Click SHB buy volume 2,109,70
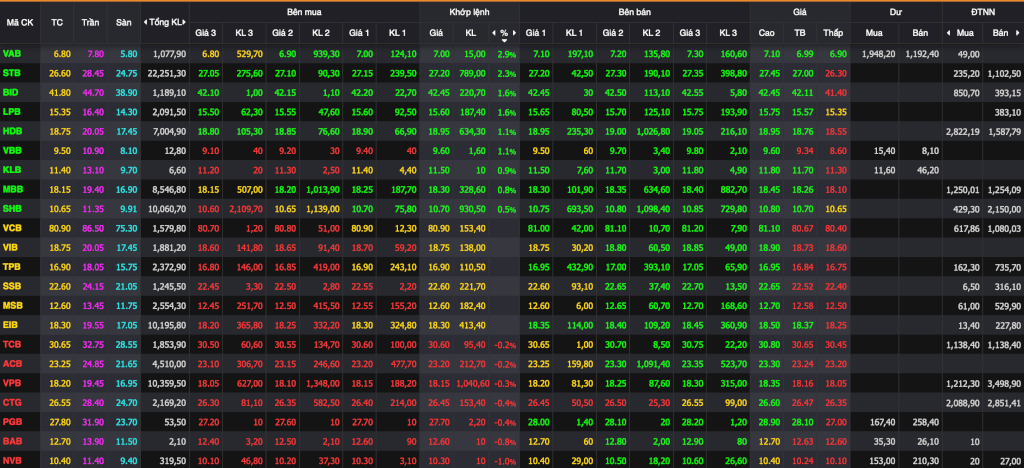1024x468 pixels. pos(244,209)
